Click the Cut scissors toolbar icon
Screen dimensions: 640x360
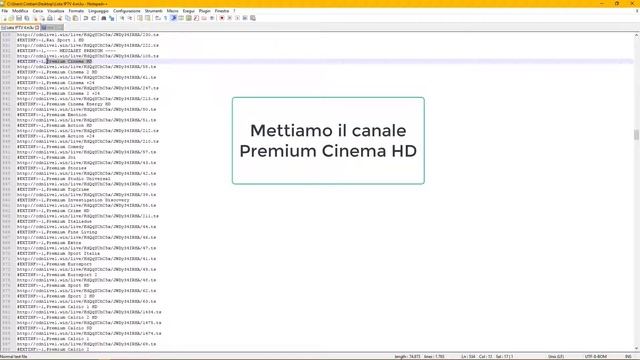60,18
